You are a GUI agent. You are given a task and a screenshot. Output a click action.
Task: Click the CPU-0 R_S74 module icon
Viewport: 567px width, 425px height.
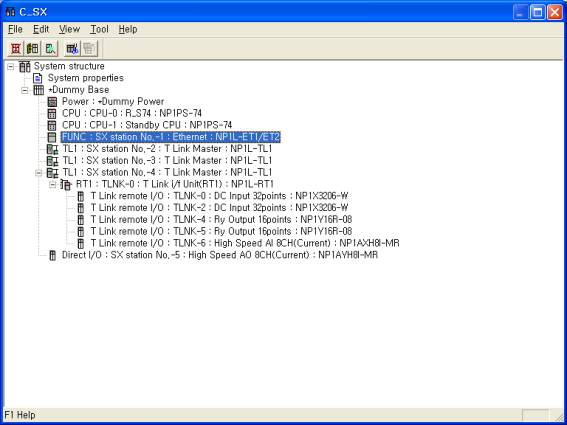point(52,114)
